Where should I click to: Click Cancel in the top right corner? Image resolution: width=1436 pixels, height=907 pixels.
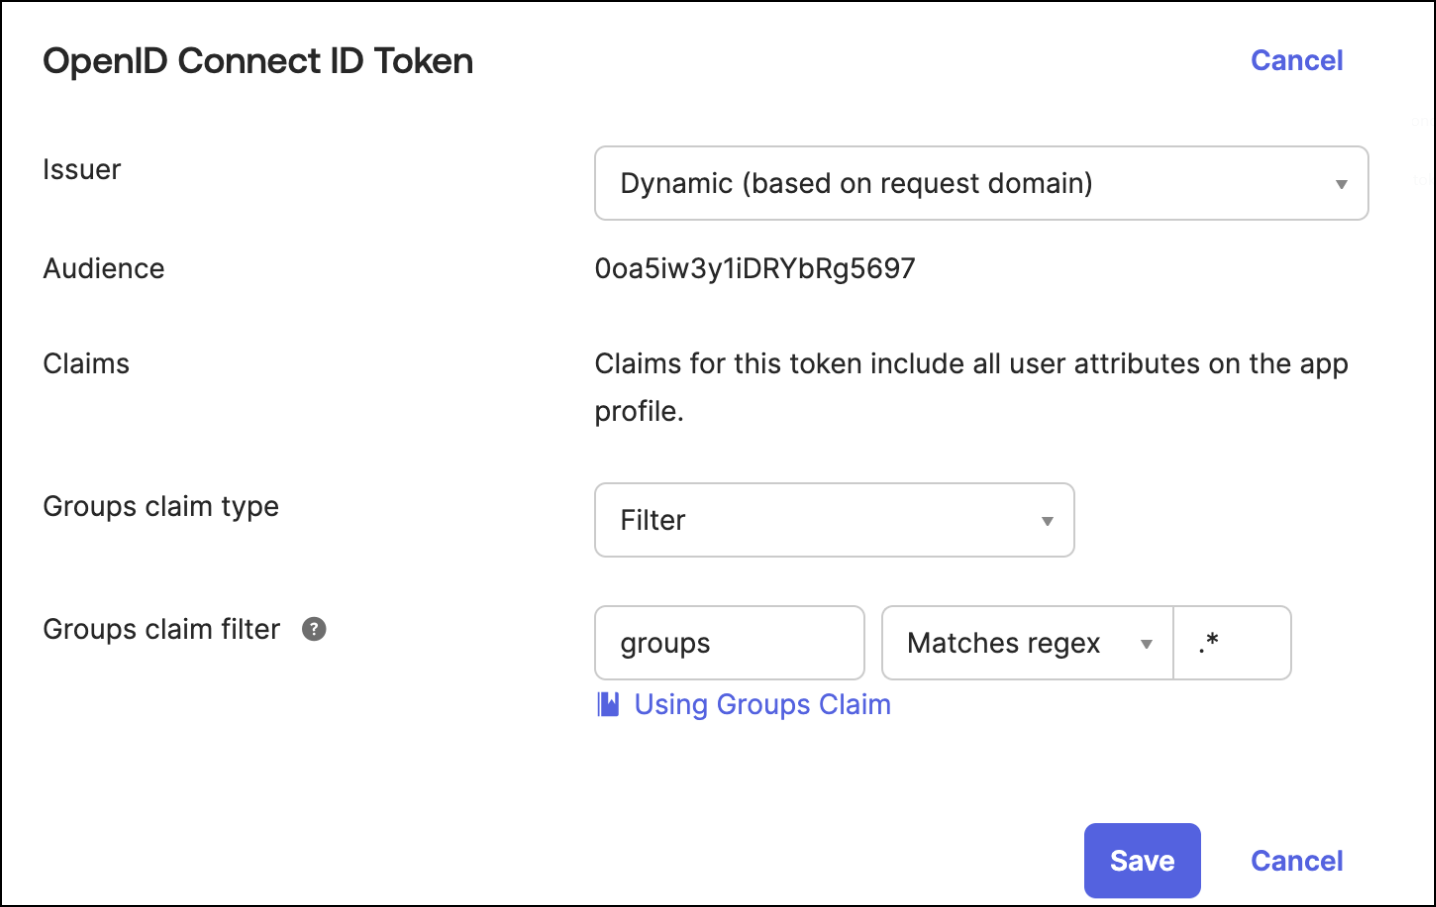point(1296,60)
